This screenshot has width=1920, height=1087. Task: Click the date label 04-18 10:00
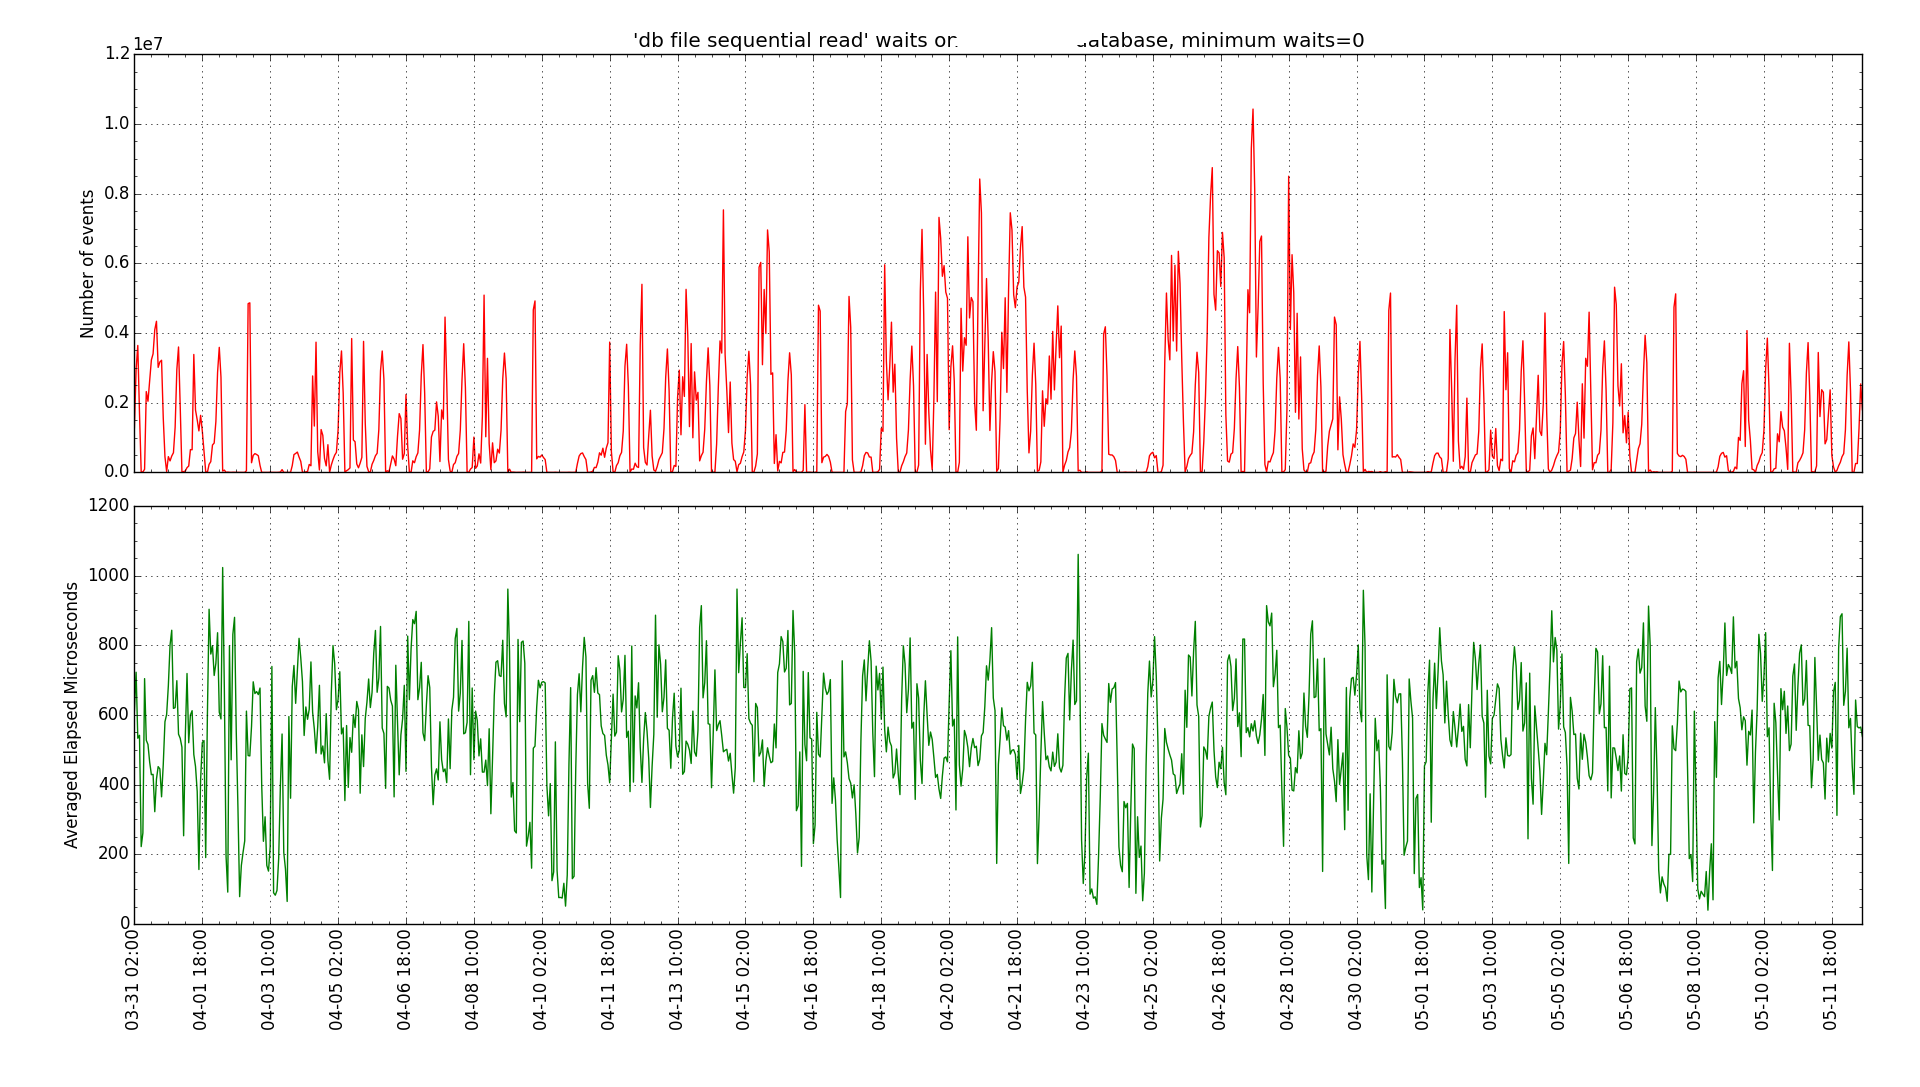(879, 980)
